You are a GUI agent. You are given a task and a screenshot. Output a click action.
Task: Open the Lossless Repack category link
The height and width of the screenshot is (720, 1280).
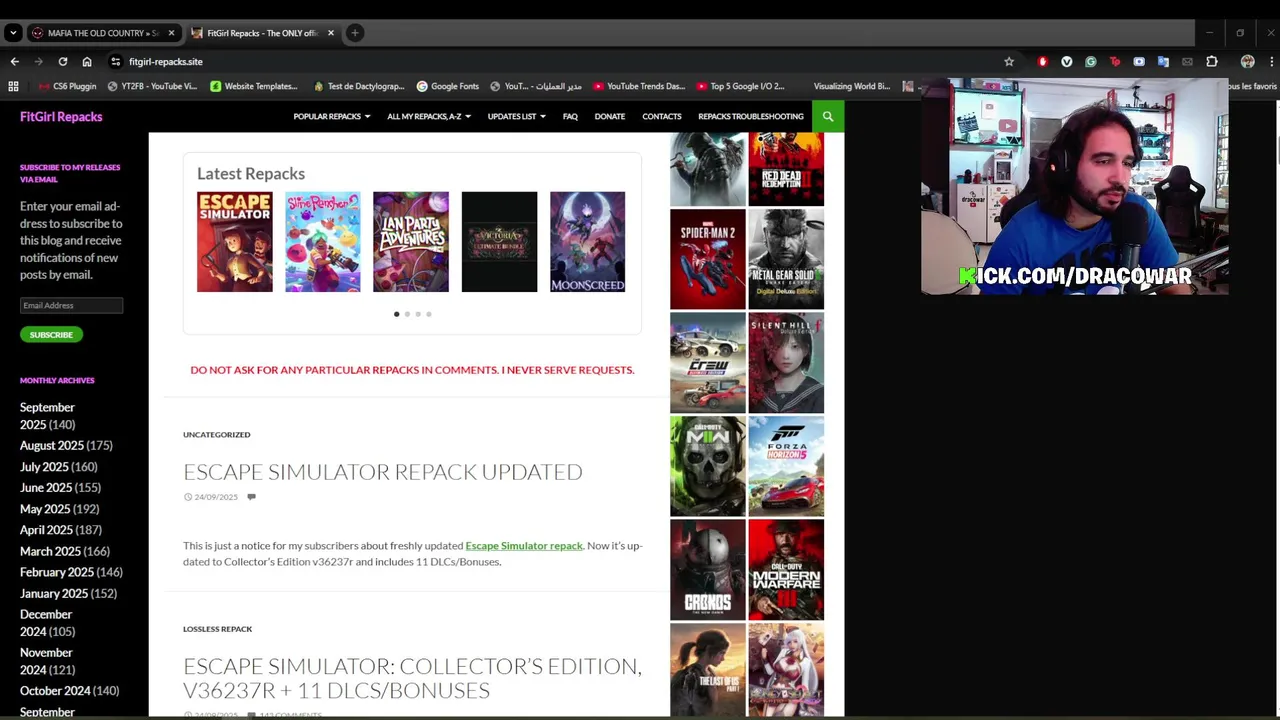(x=217, y=629)
